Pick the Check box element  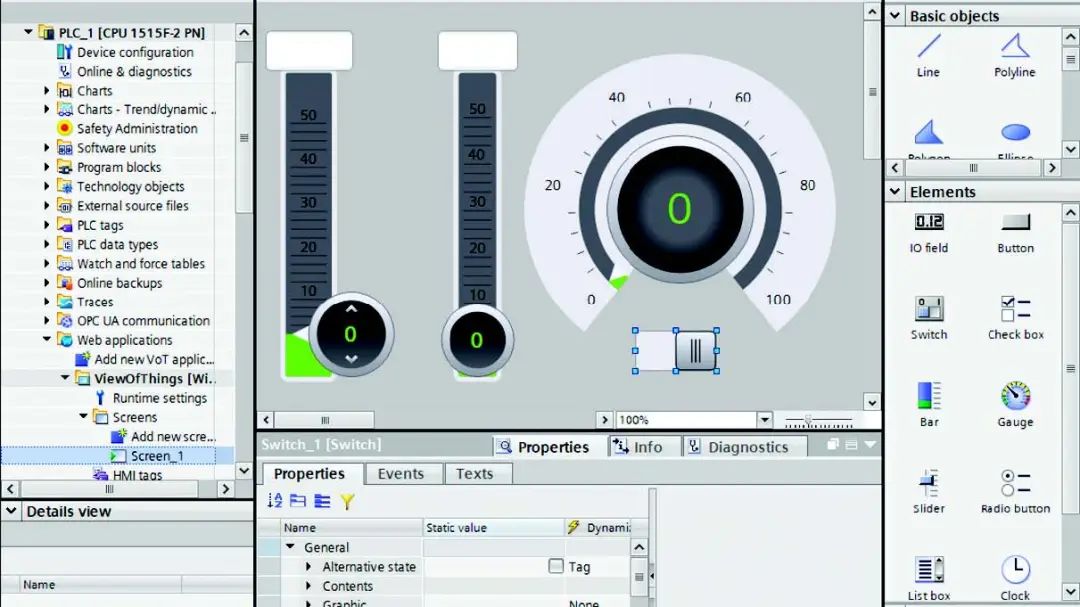click(x=1015, y=318)
